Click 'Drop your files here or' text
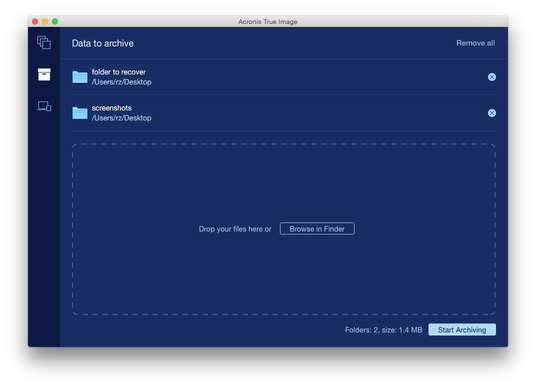536x387 pixels. (x=235, y=229)
